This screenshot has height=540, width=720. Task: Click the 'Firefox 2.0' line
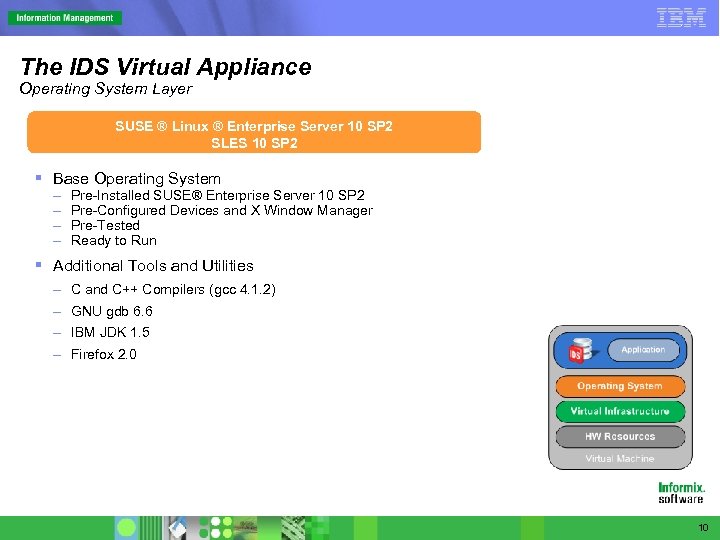click(104, 354)
